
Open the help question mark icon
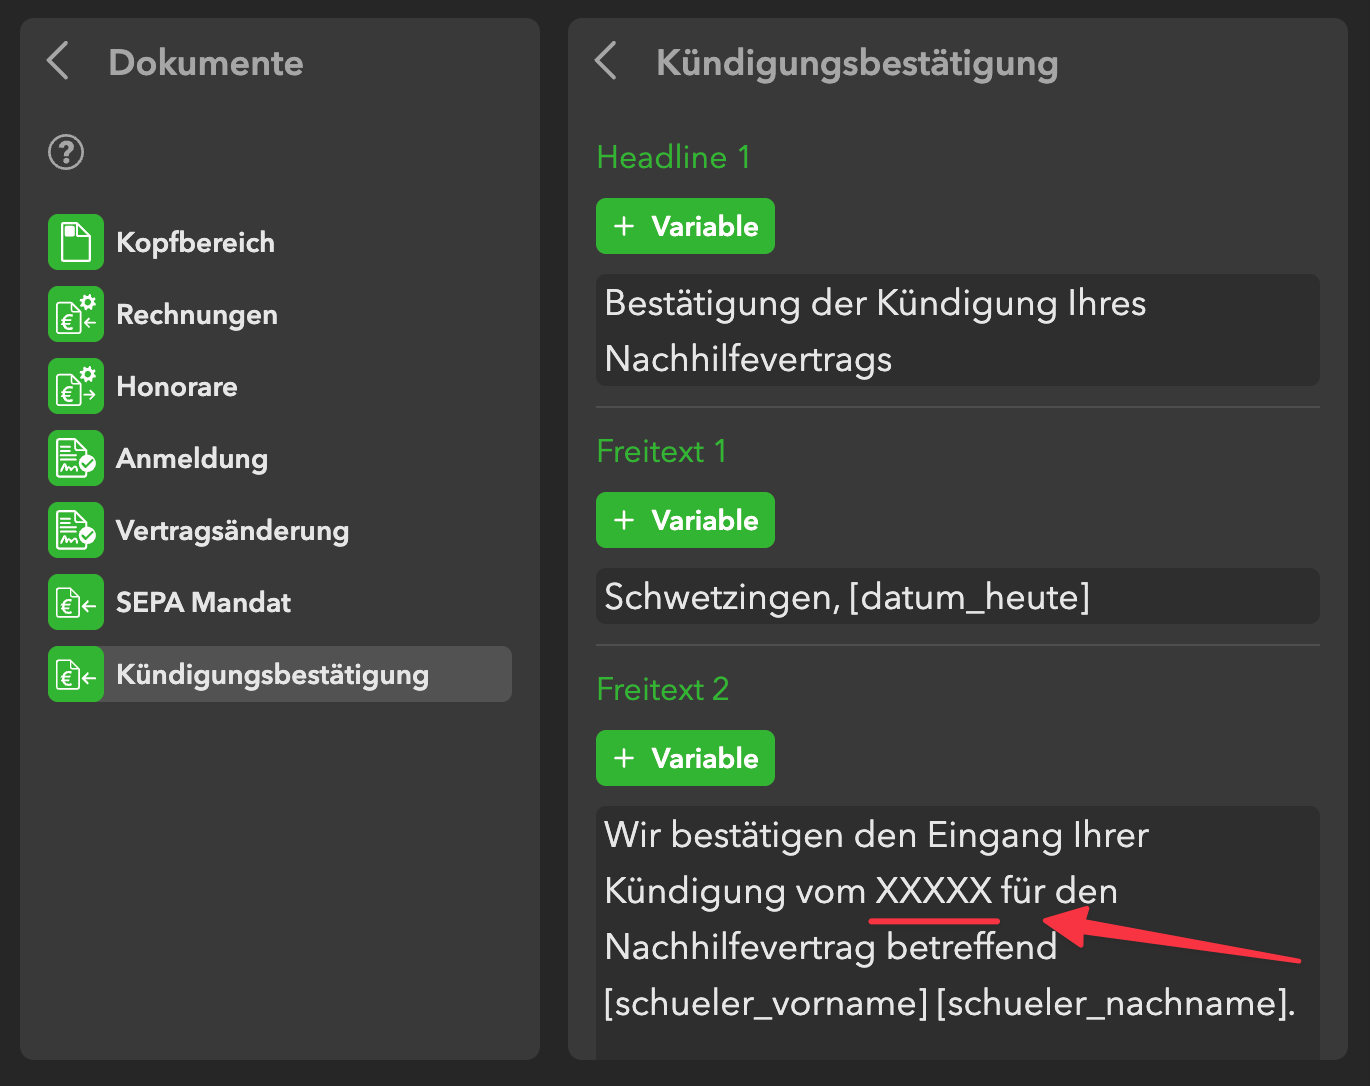[66, 153]
